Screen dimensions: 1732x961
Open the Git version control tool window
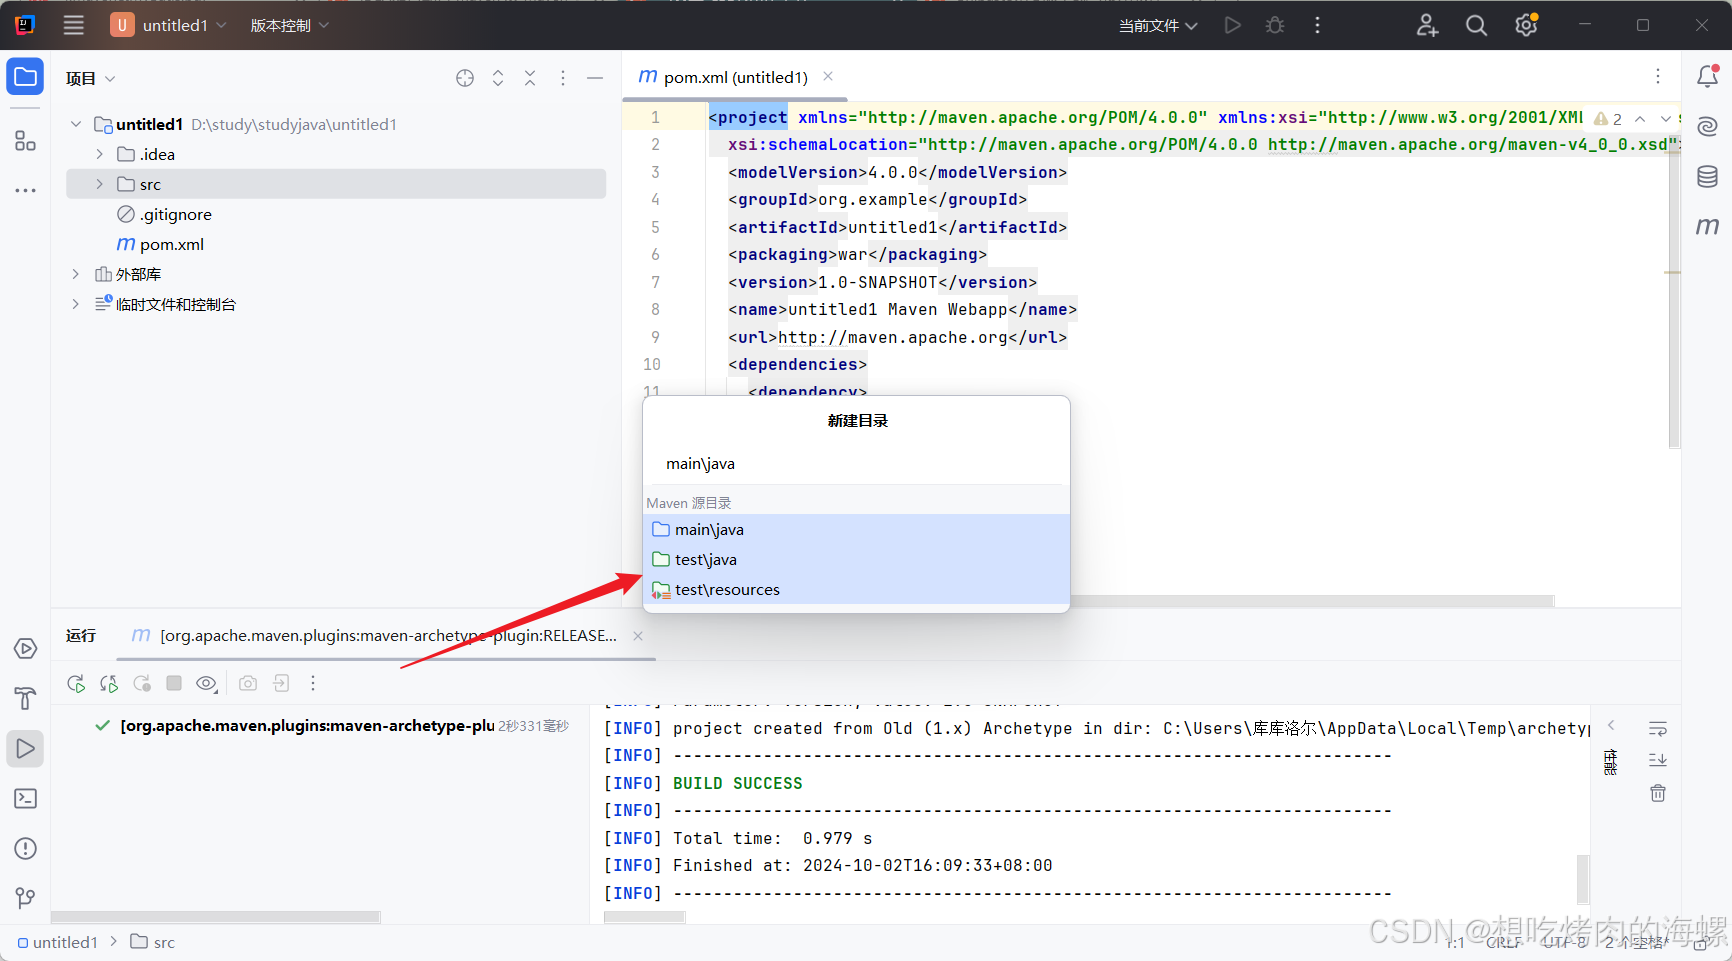pos(25,898)
